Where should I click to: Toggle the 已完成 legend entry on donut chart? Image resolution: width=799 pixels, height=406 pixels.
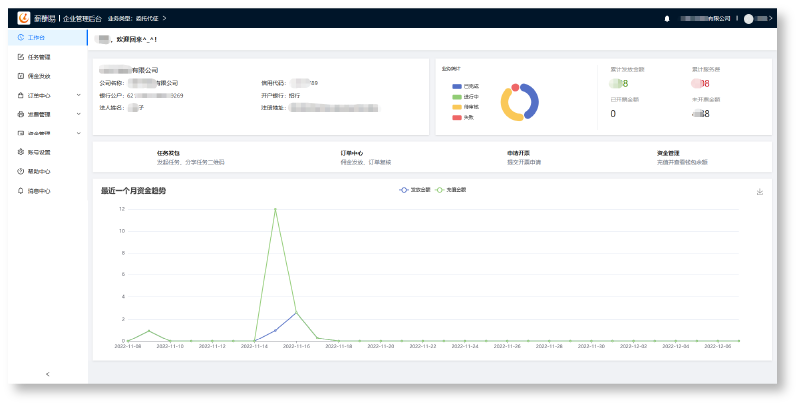click(464, 86)
